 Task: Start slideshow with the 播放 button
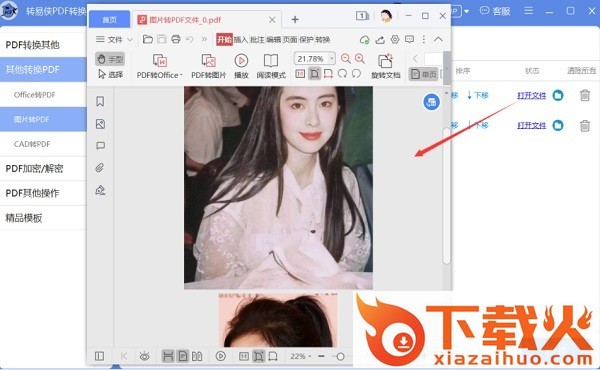pos(241,66)
